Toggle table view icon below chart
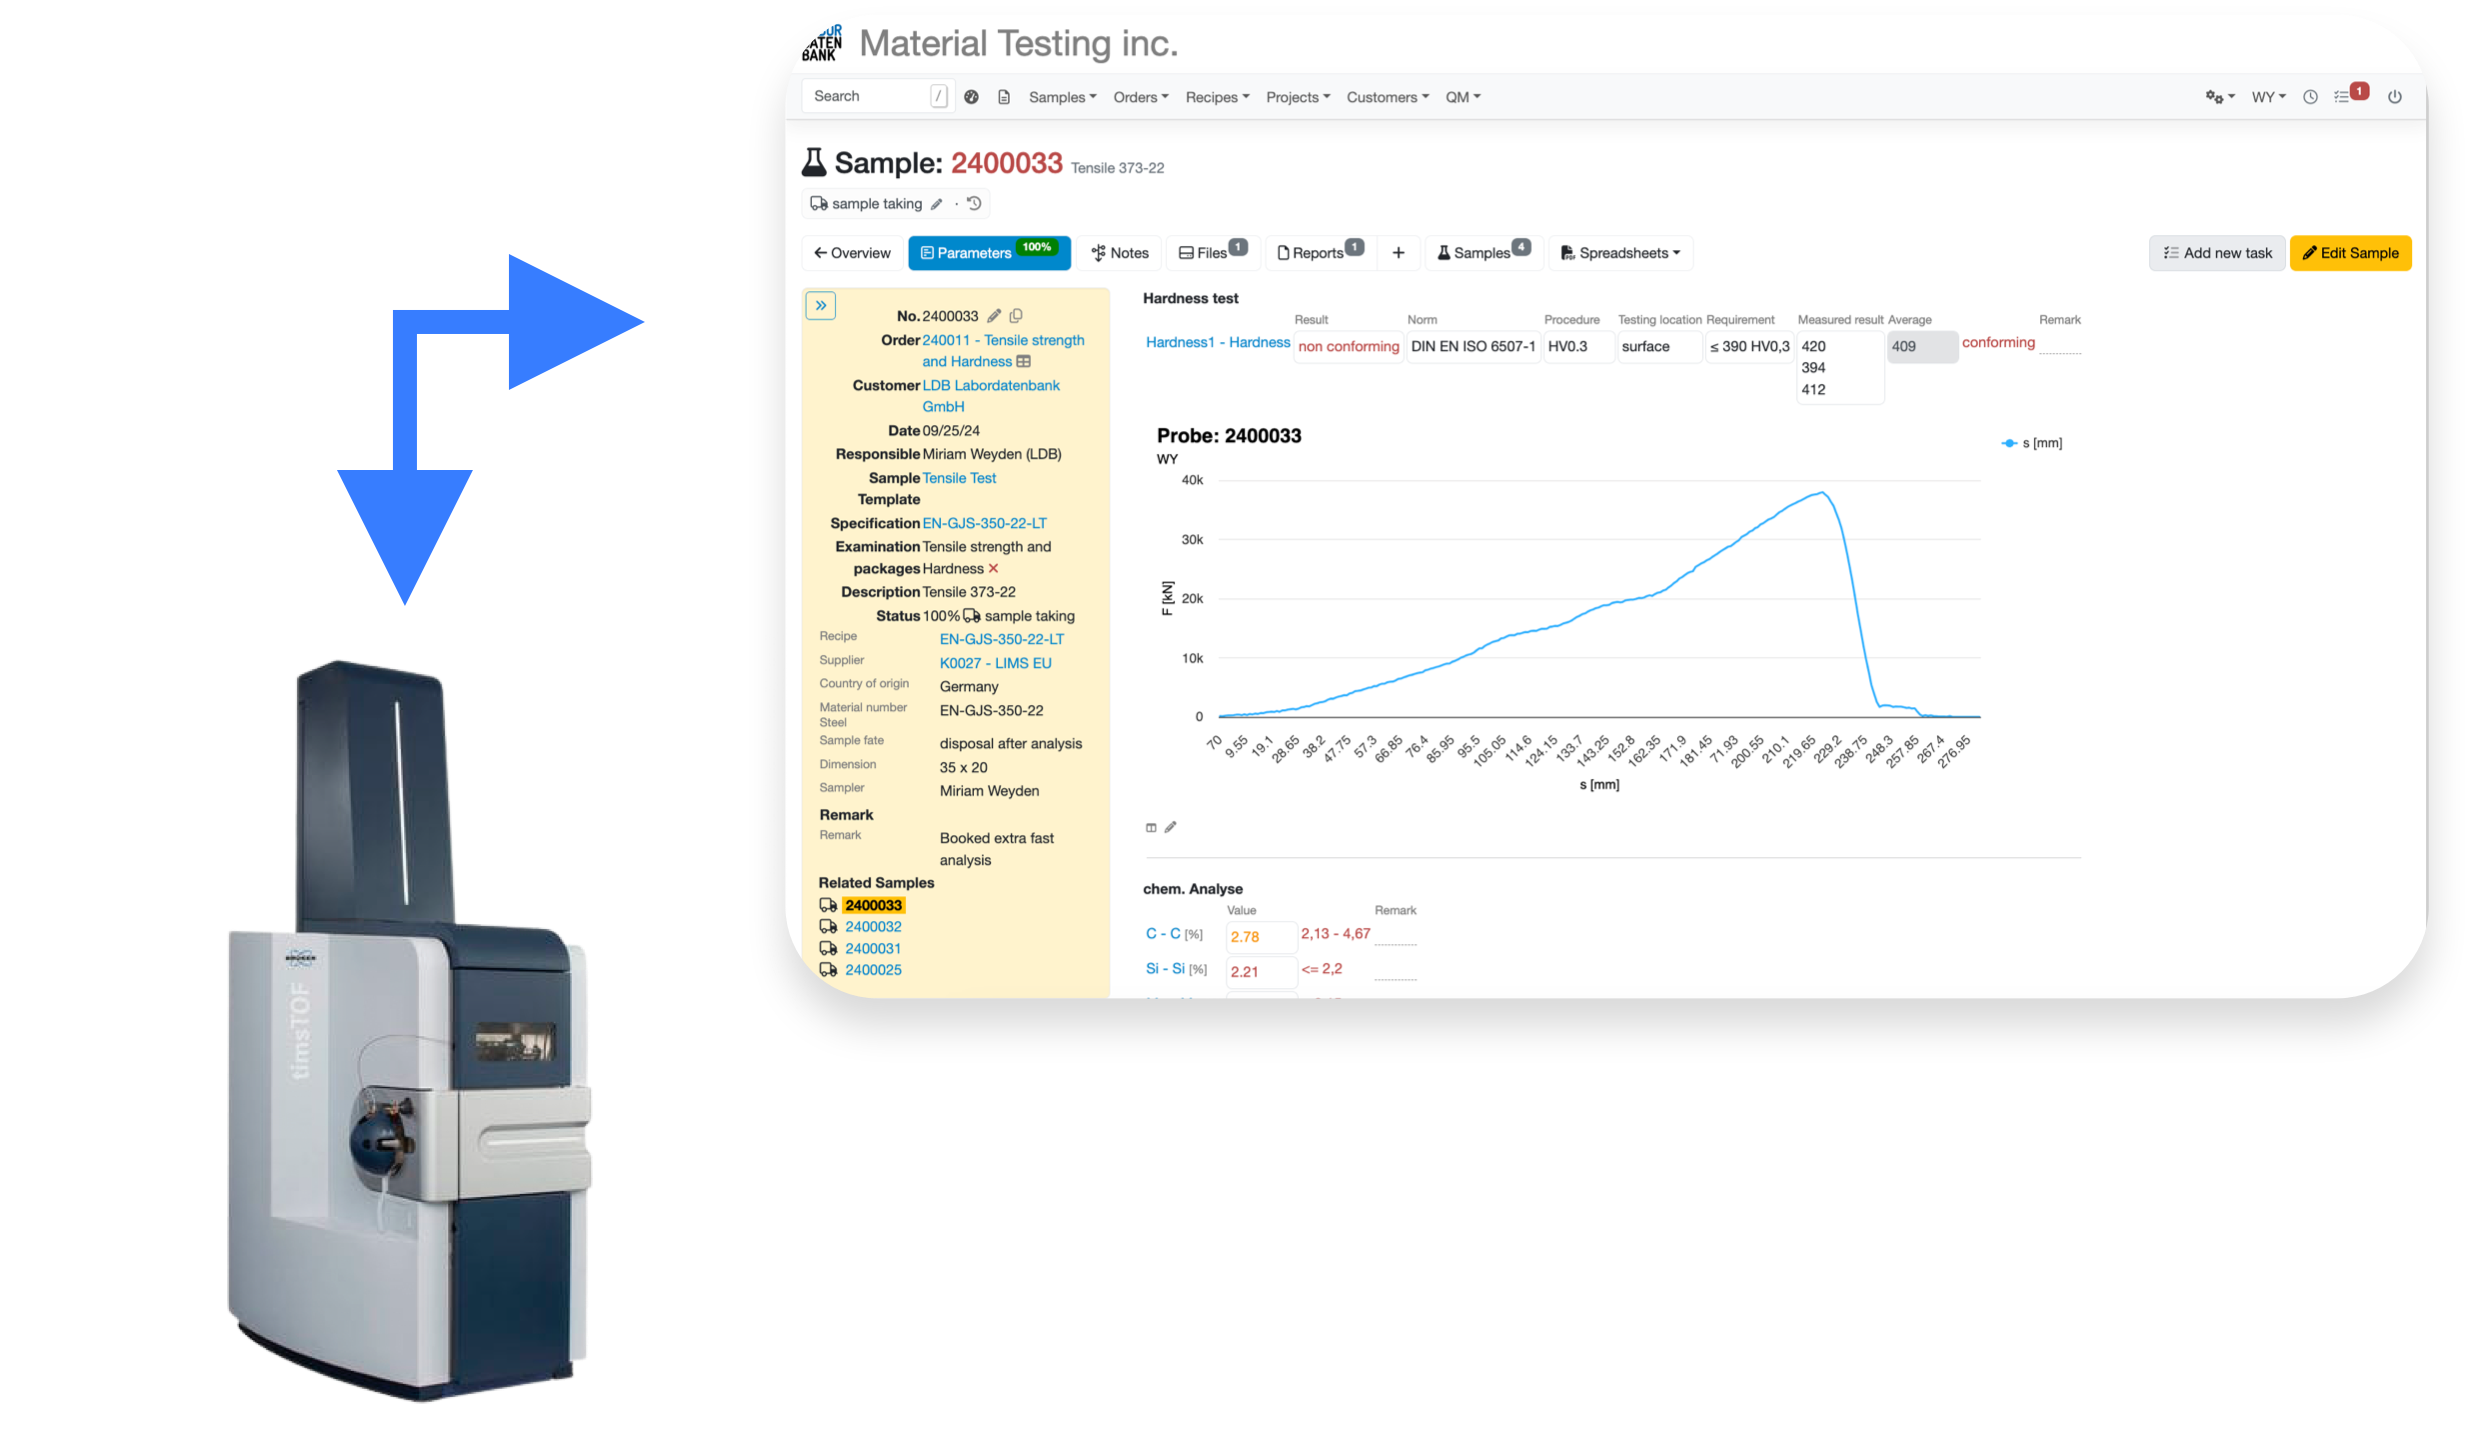 click(x=1151, y=827)
